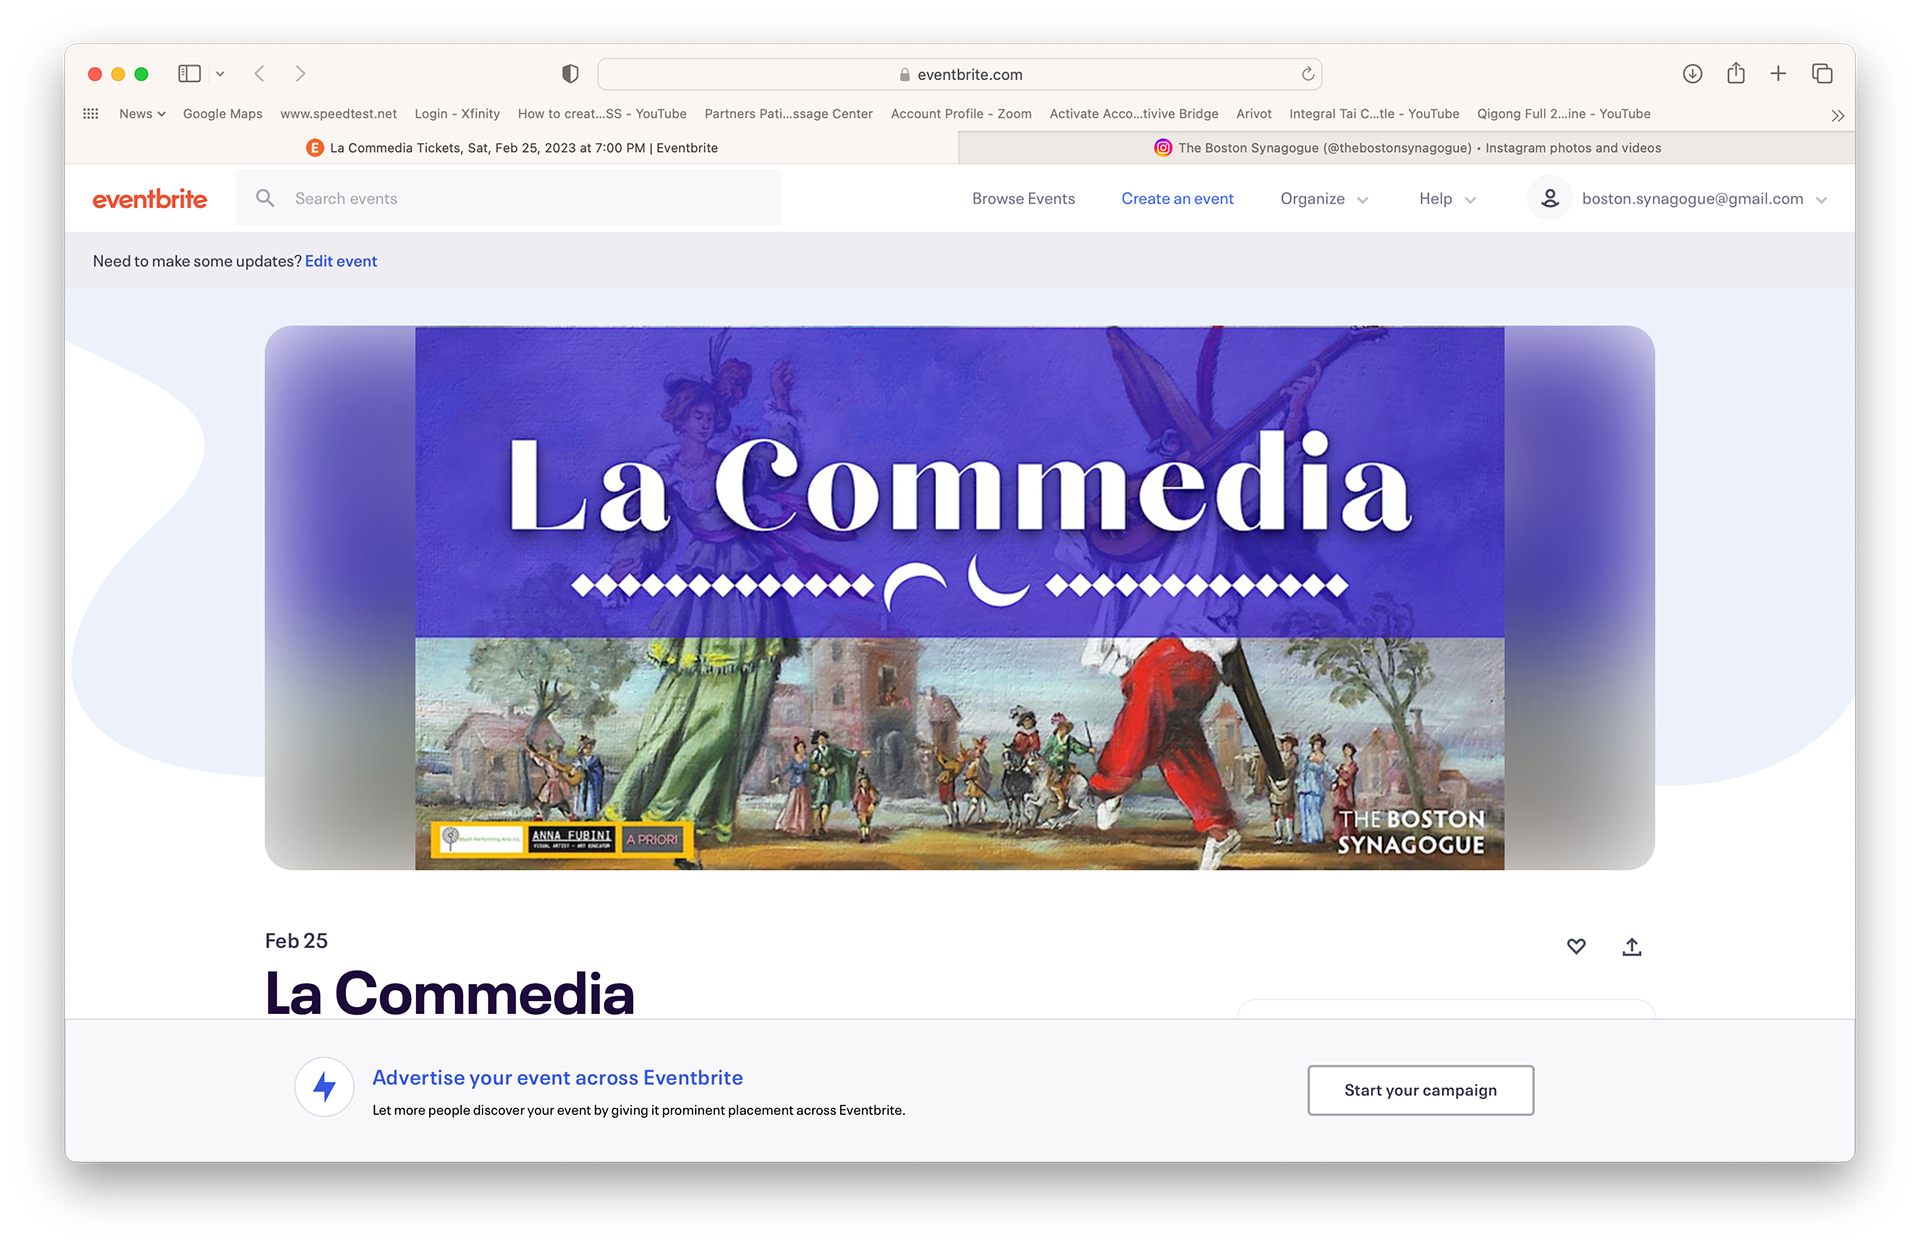Open the Activate Account Fivetive Bridge bookmark
The width and height of the screenshot is (1920, 1248).
(x=1134, y=114)
